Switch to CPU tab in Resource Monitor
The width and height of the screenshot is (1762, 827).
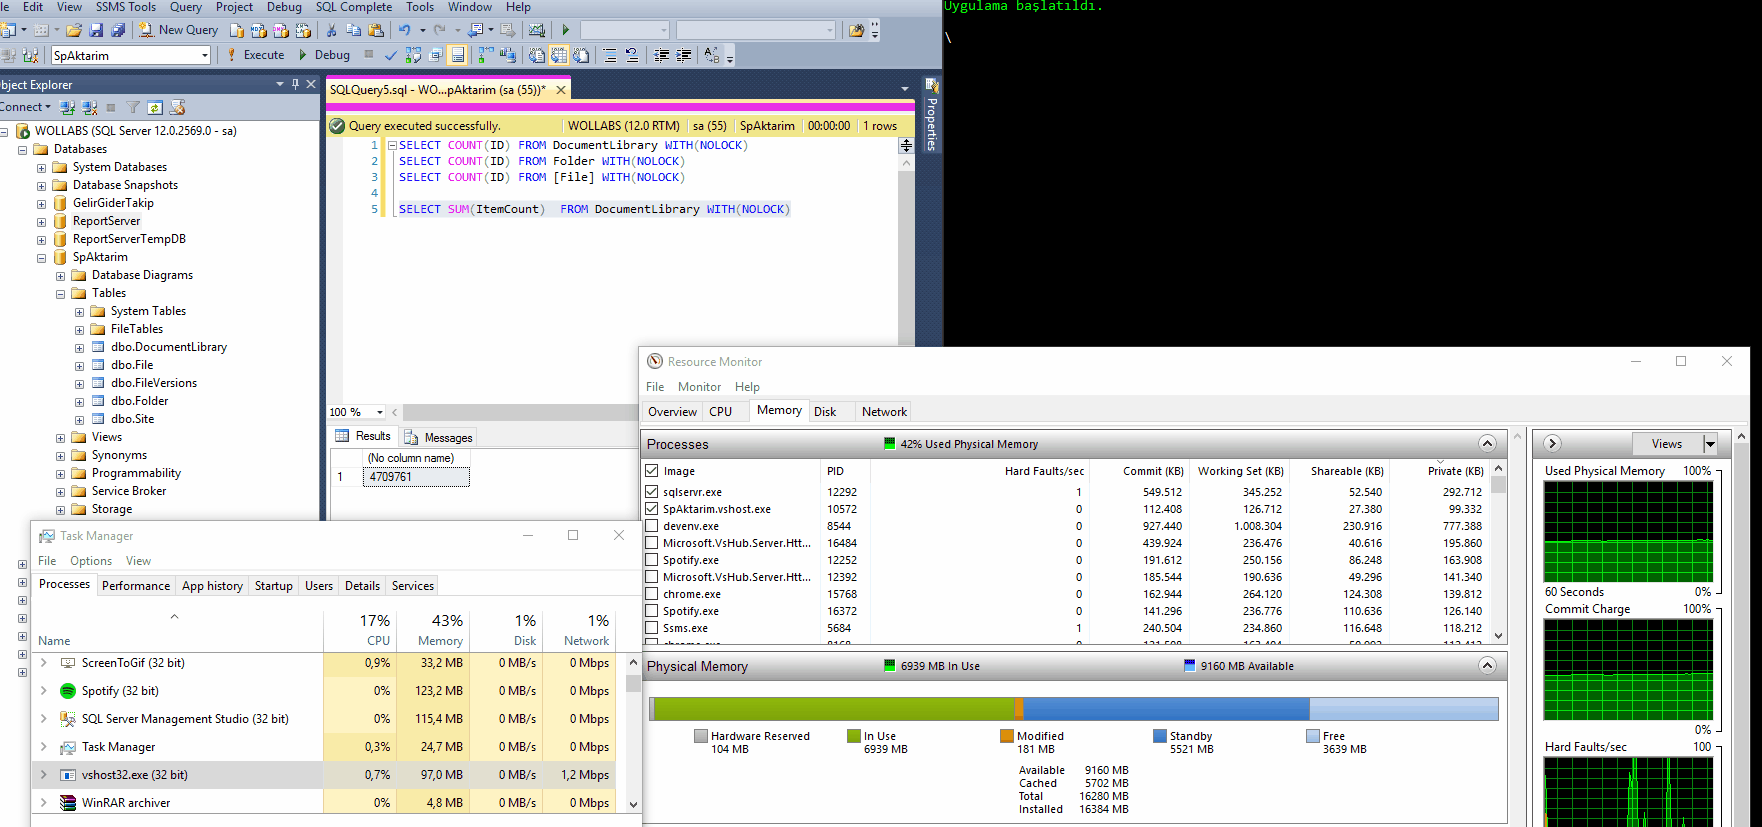pyautogui.click(x=721, y=412)
